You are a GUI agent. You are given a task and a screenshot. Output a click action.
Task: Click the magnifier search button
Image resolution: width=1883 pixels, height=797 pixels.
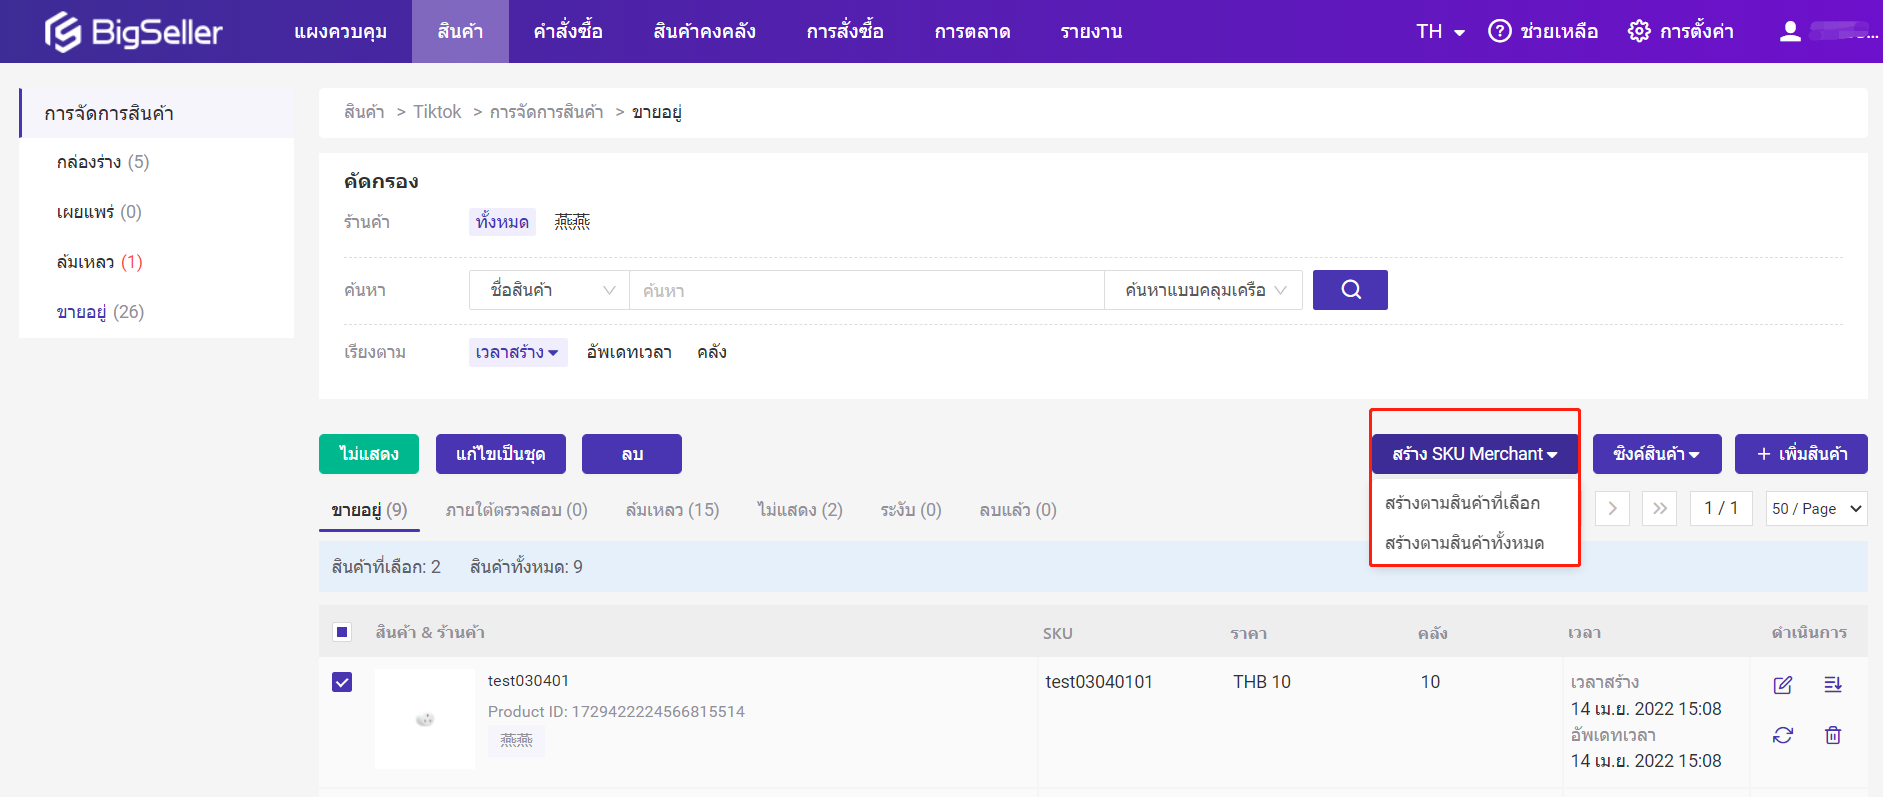pyautogui.click(x=1349, y=290)
